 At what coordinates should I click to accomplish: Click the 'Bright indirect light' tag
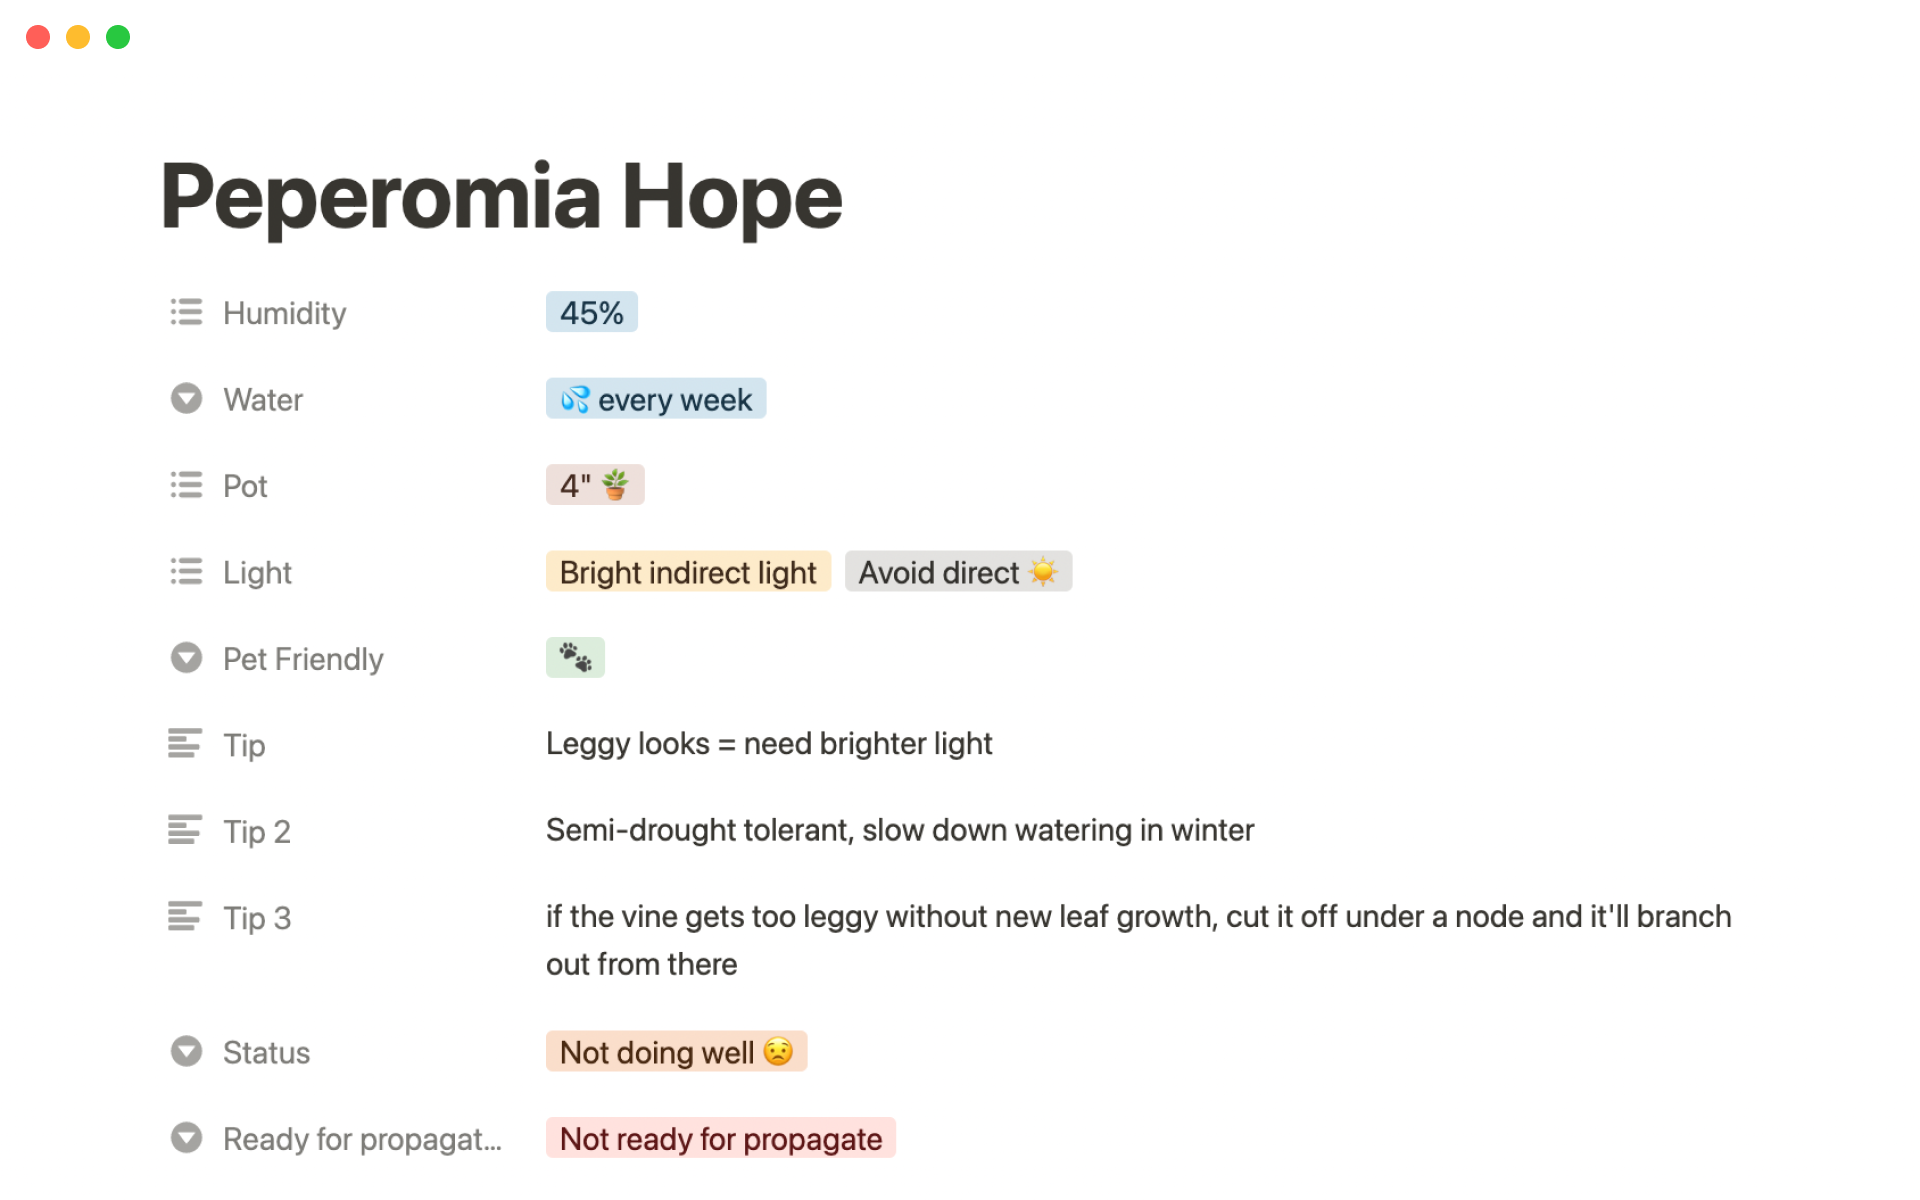688,572
